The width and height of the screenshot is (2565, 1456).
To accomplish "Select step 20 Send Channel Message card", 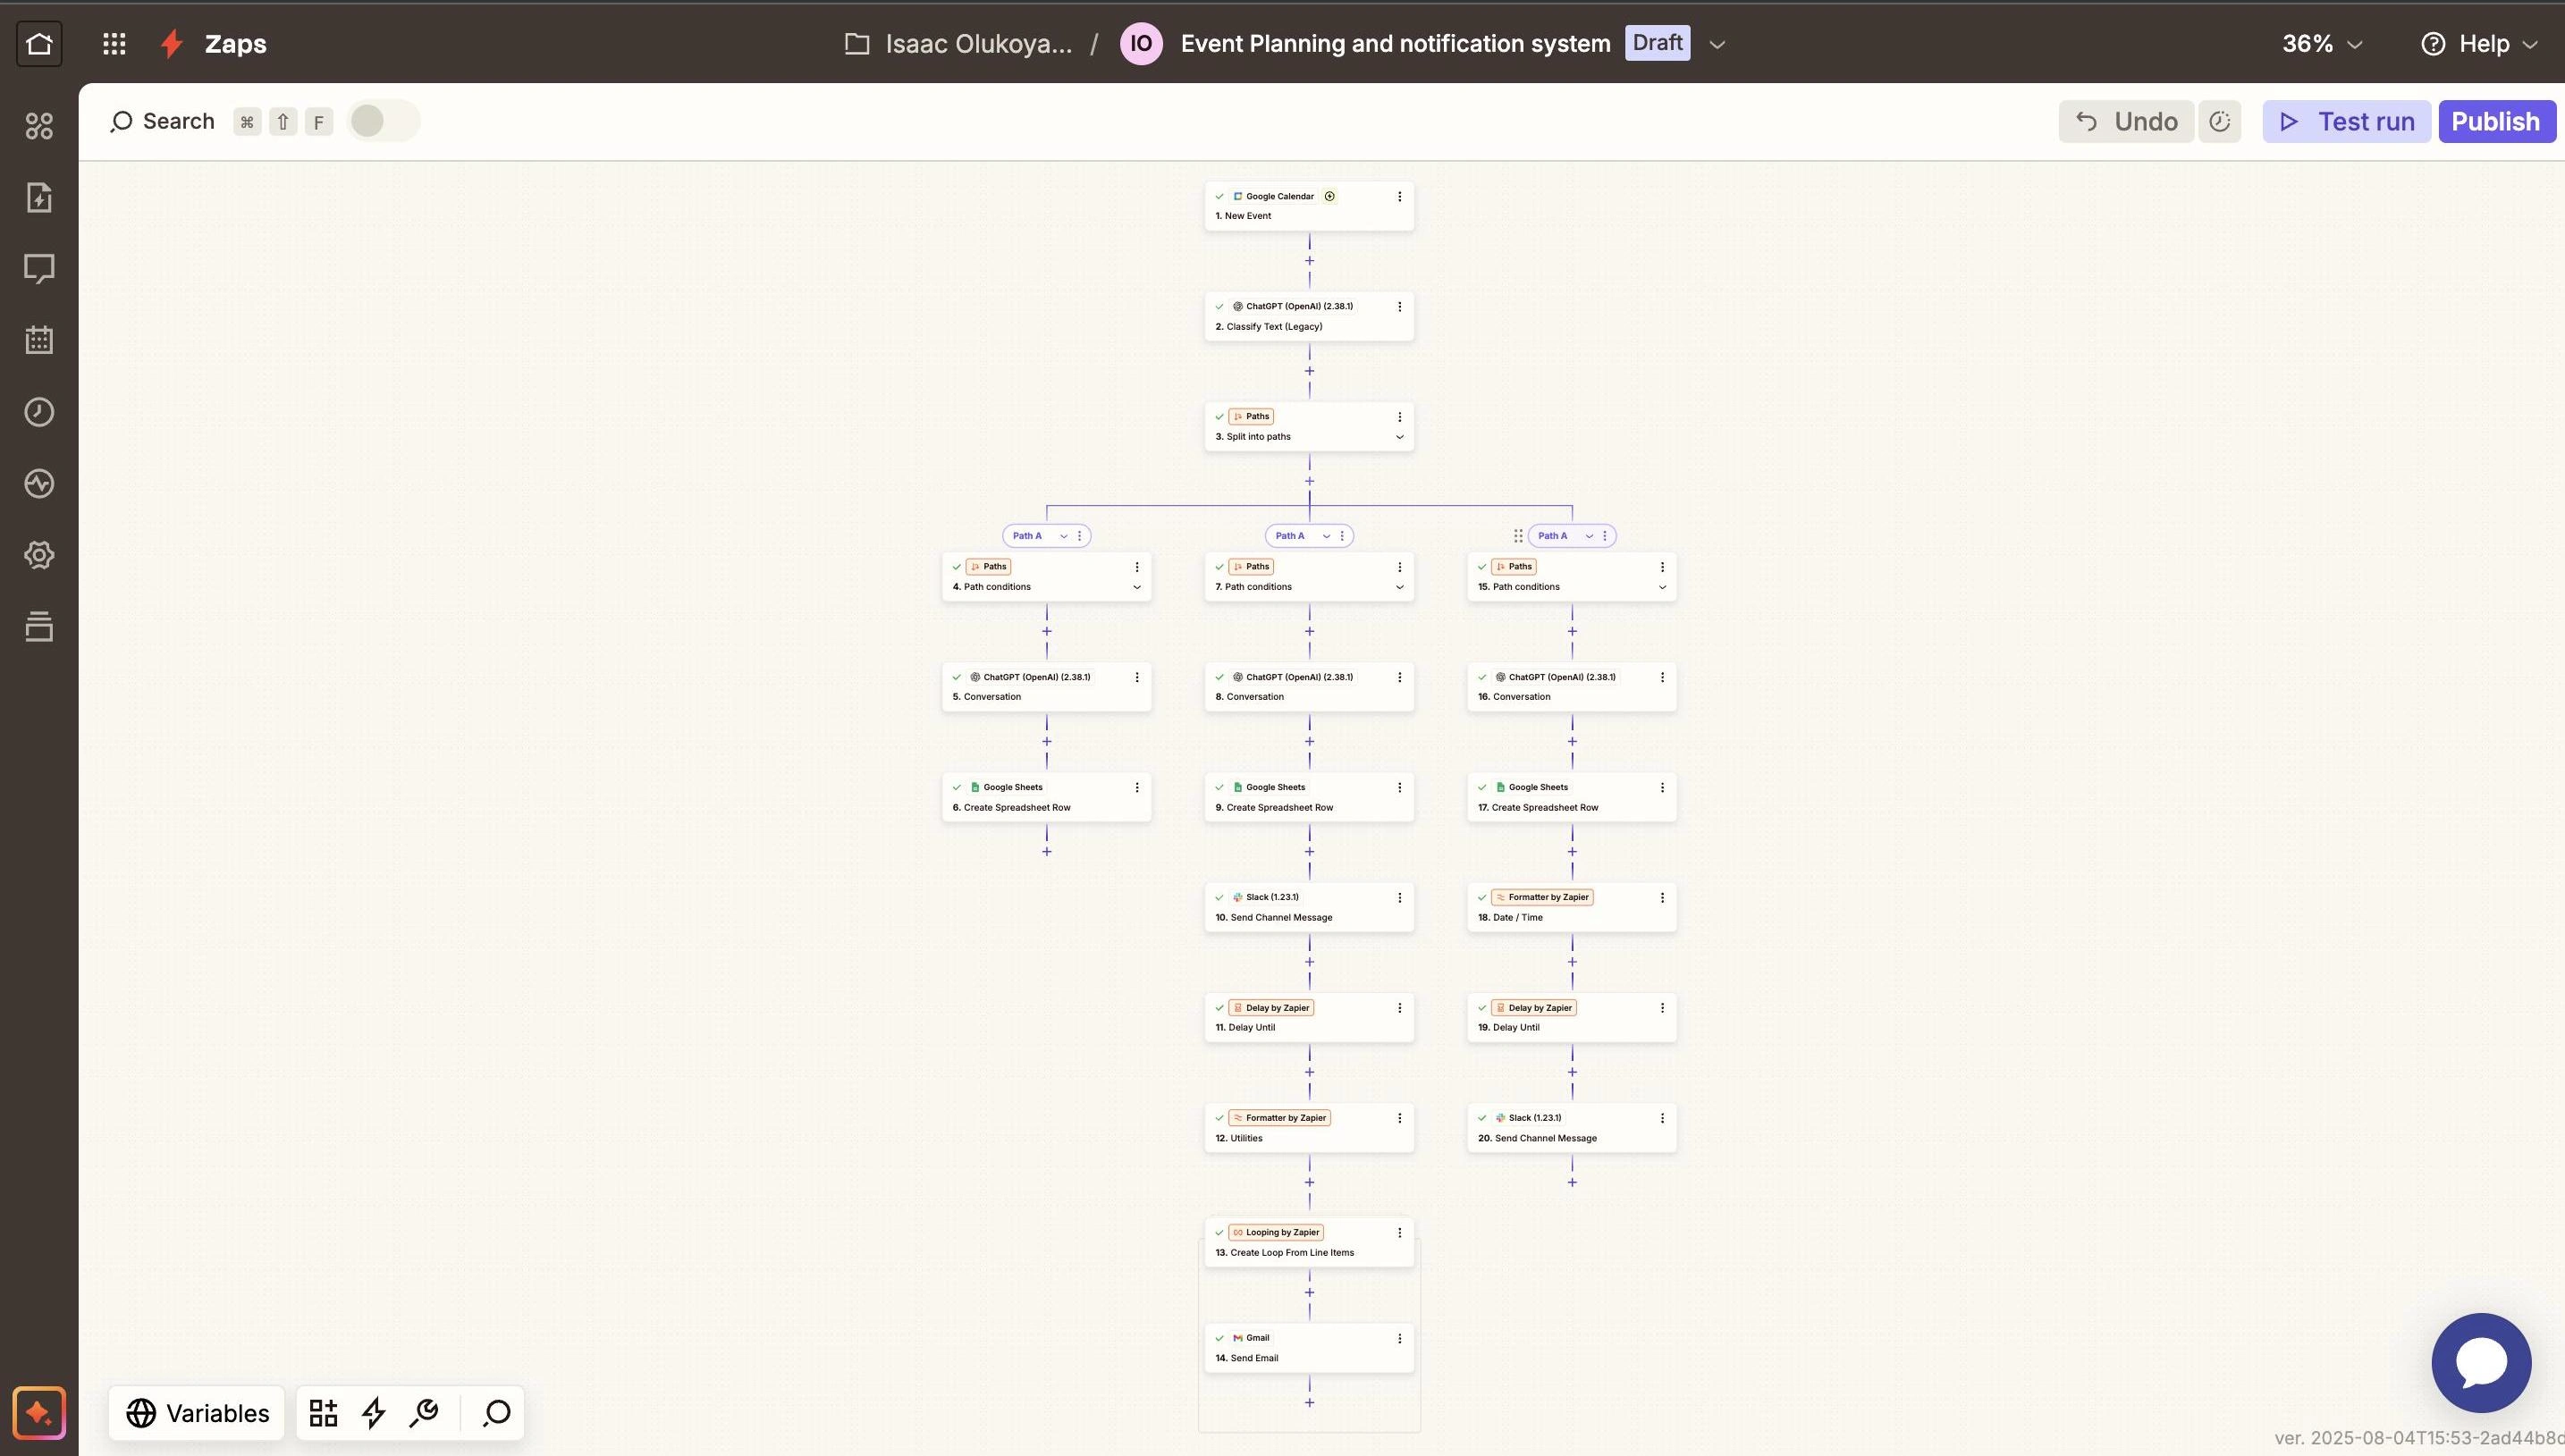I will (1572, 1128).
